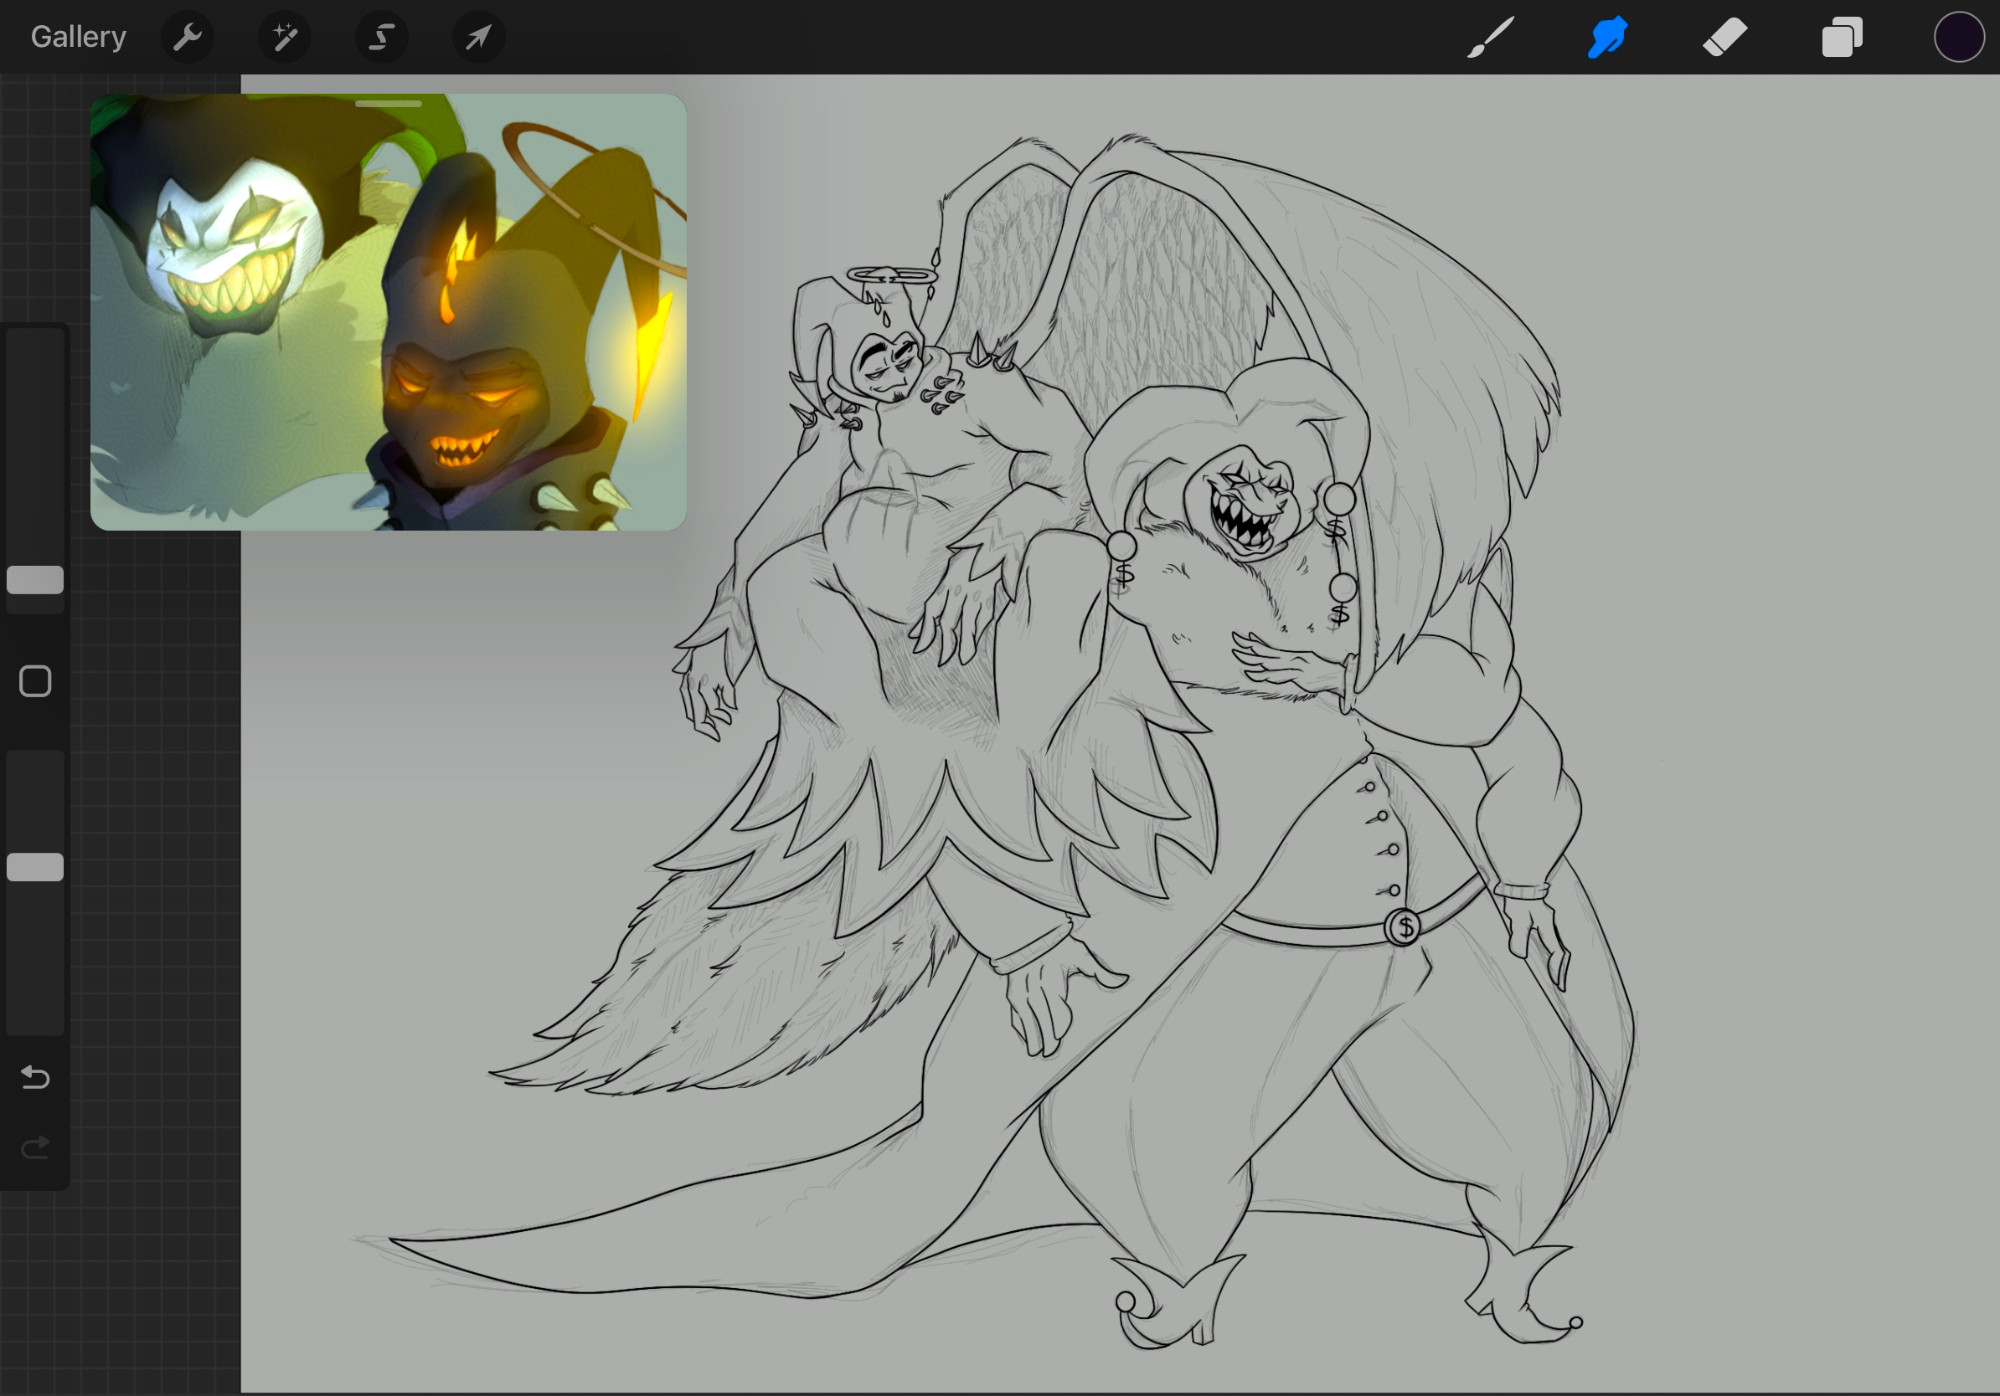Open the Gallery view
This screenshot has width=2000, height=1396.
pos(78,37)
